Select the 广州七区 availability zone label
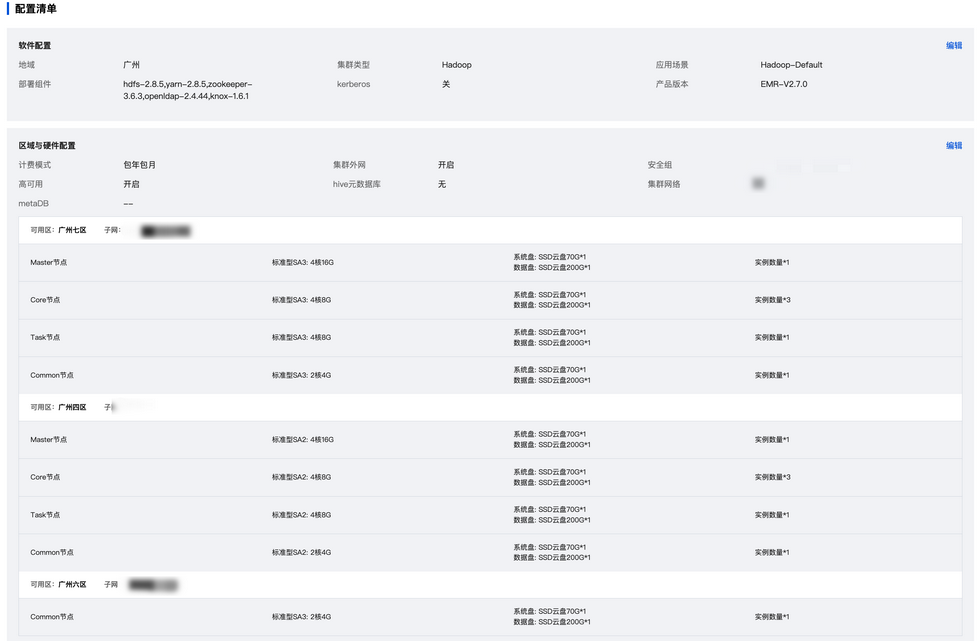This screenshot has width=978, height=641. point(72,230)
